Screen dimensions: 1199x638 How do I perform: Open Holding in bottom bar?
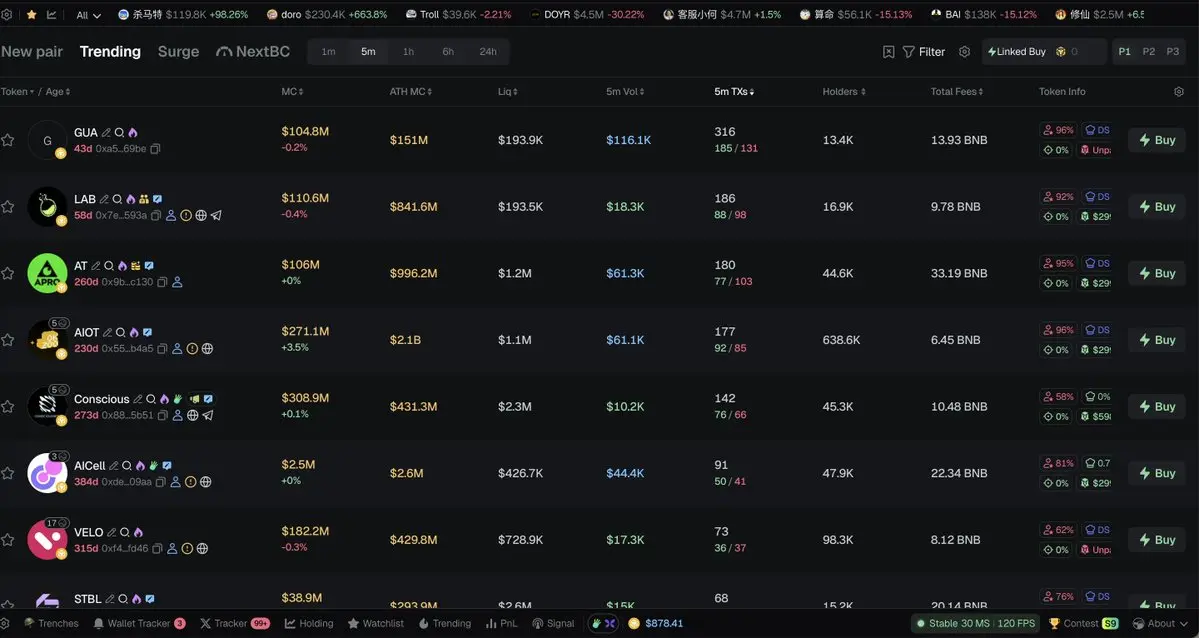point(309,623)
